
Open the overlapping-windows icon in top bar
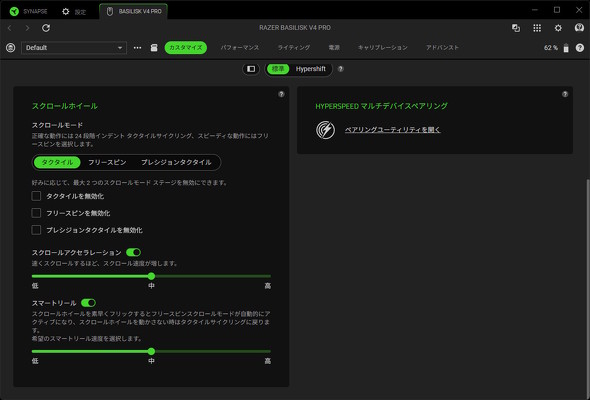click(516, 28)
